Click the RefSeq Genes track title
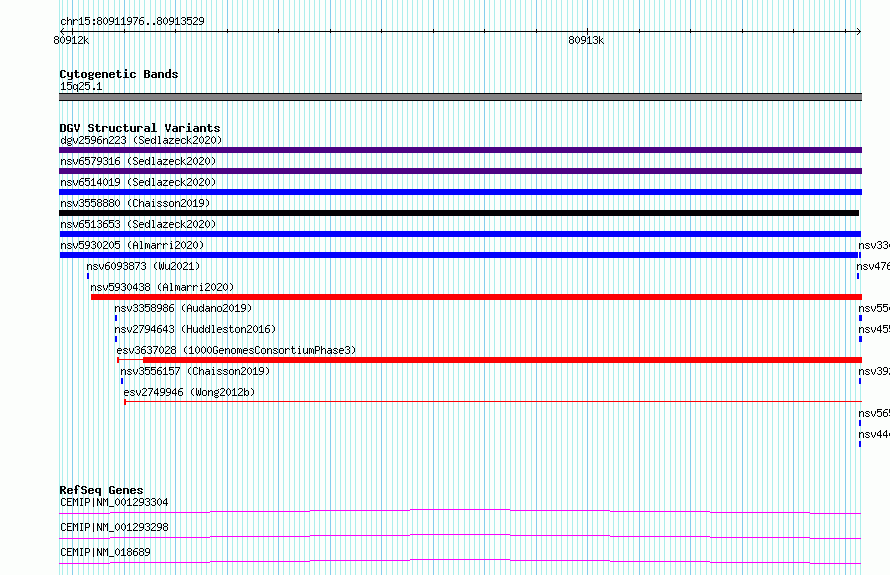This screenshot has width=890, height=575. [101, 490]
